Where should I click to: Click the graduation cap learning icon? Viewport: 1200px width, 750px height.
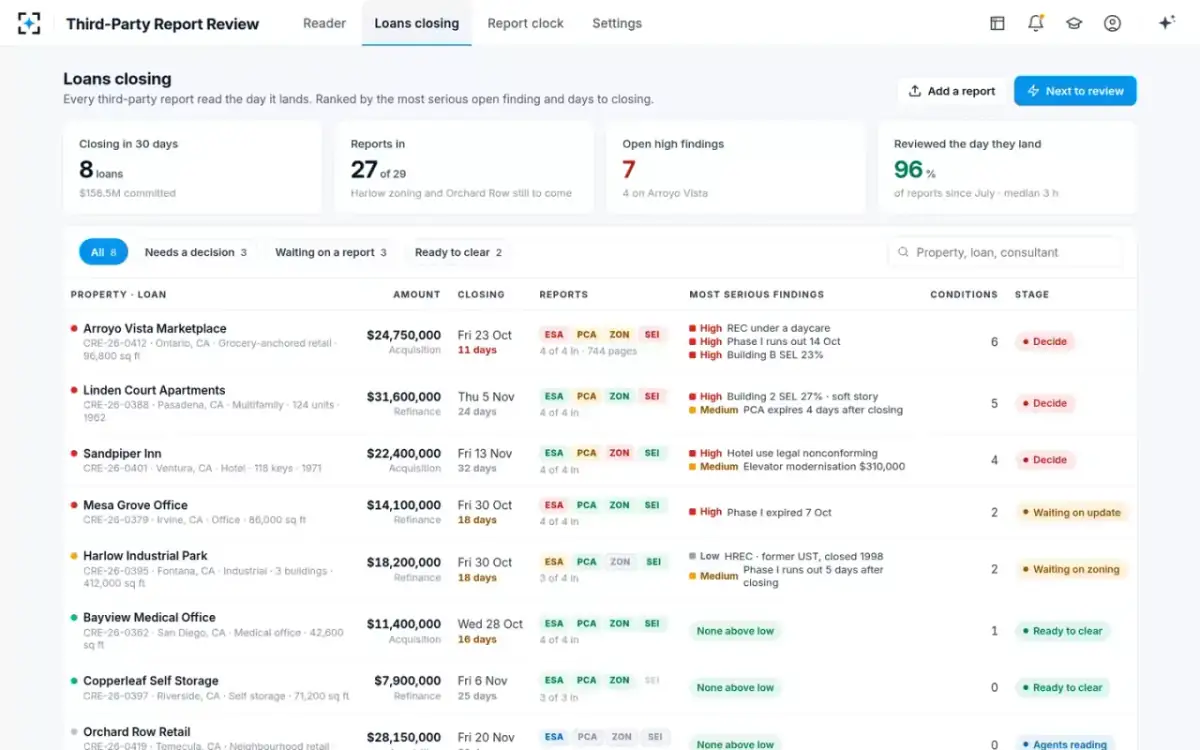(1074, 23)
